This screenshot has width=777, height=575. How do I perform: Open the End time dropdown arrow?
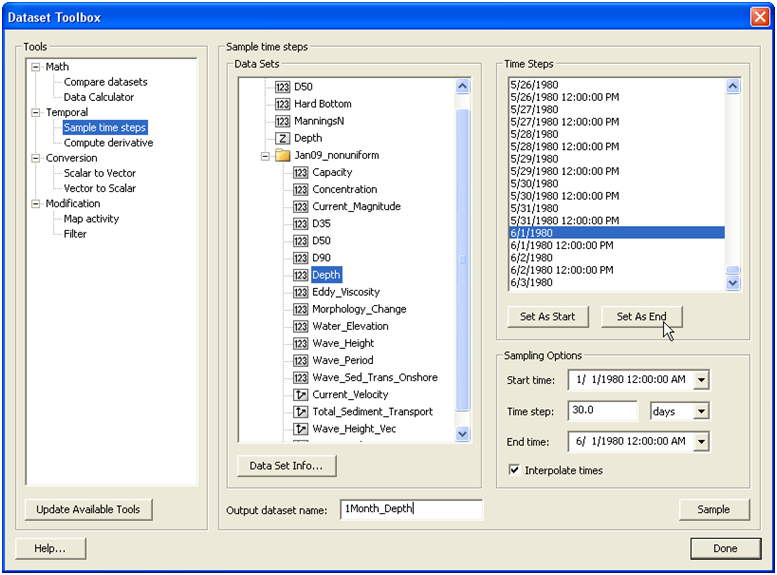click(x=701, y=442)
